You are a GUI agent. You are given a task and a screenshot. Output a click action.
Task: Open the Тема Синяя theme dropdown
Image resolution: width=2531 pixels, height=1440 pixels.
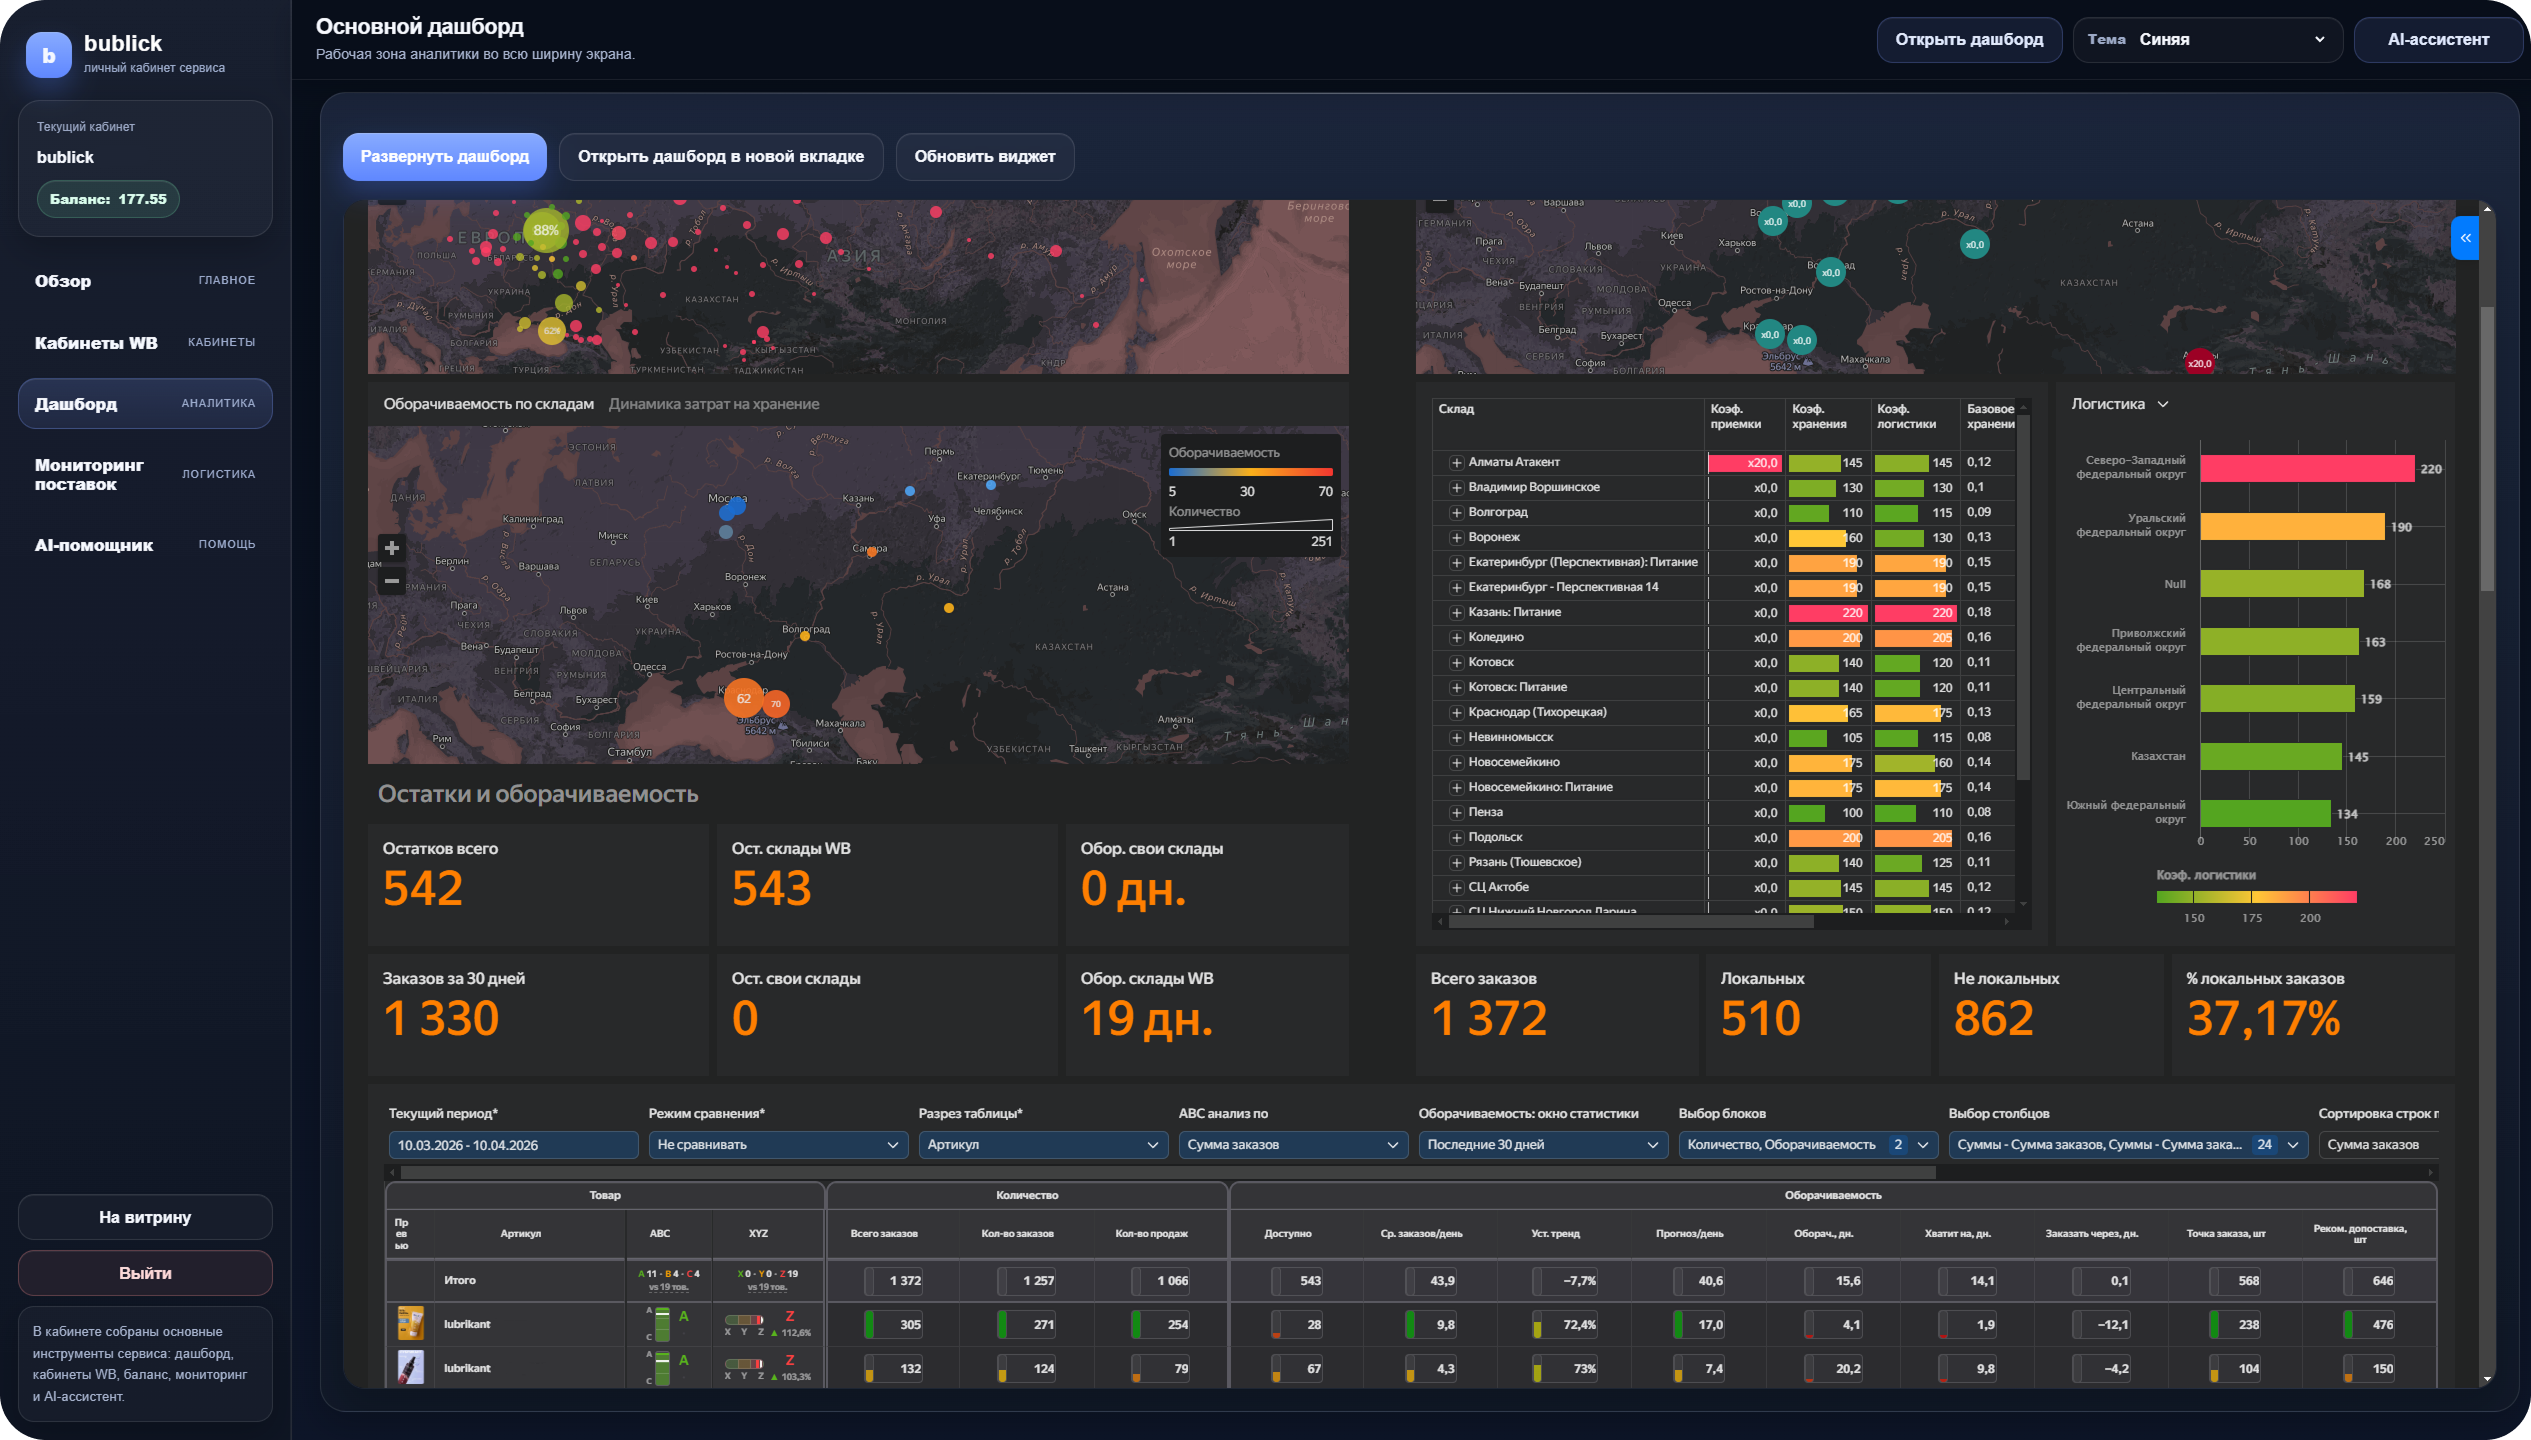[2206, 40]
